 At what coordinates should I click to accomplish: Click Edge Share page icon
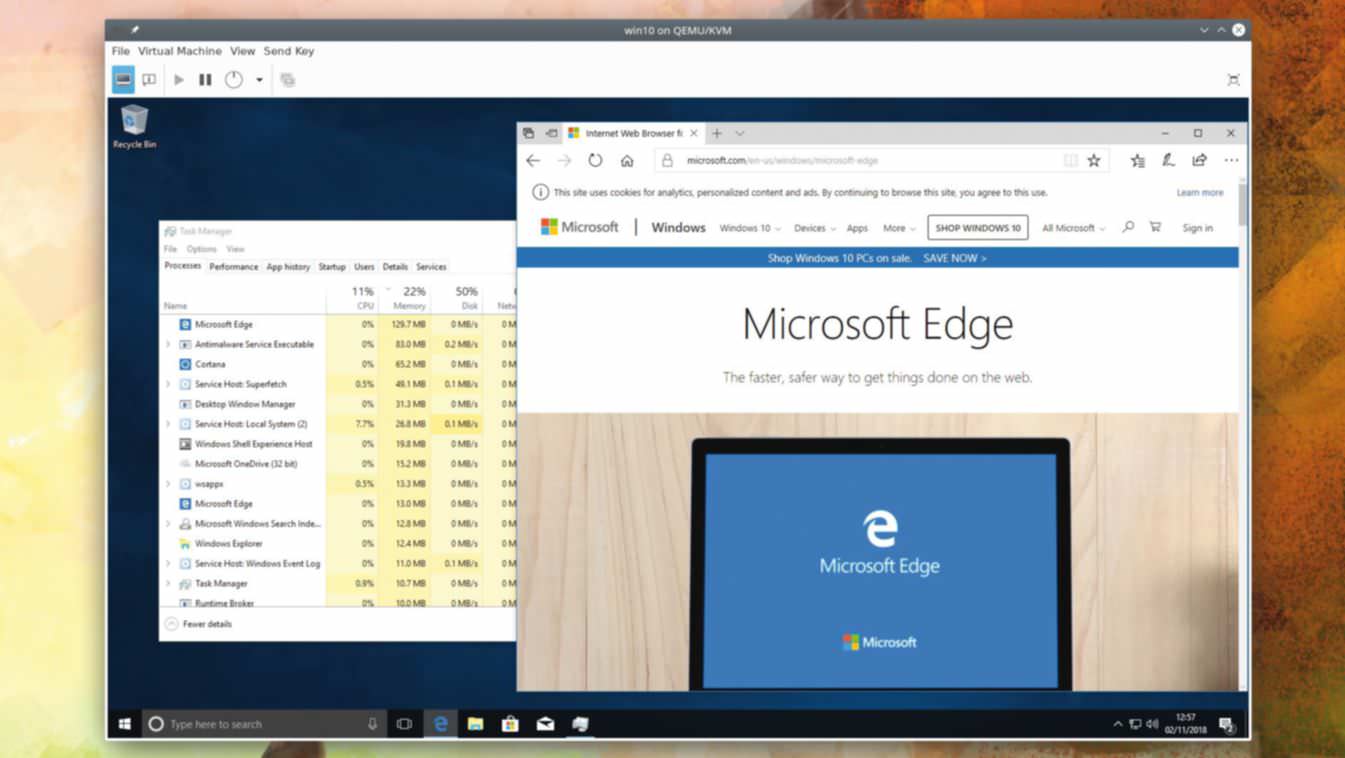[x=1199, y=160]
